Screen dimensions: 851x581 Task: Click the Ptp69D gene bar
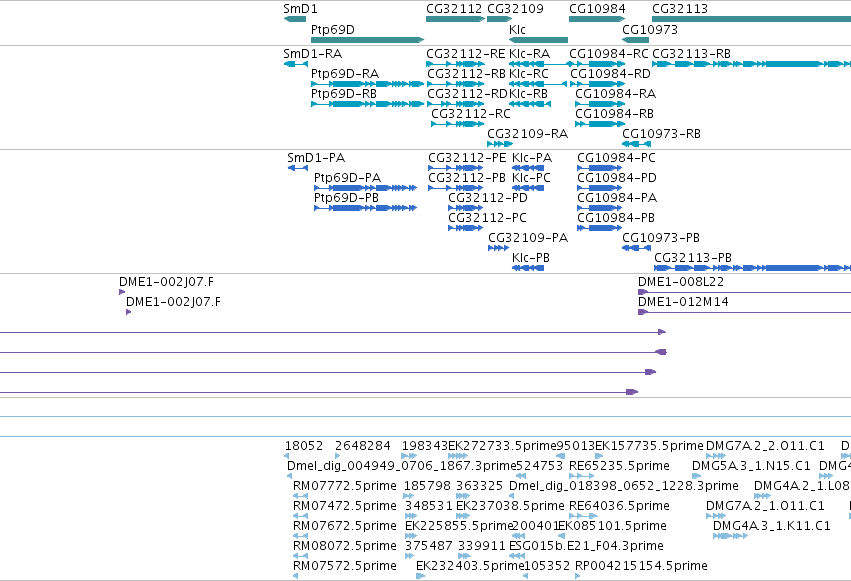tap(367, 40)
